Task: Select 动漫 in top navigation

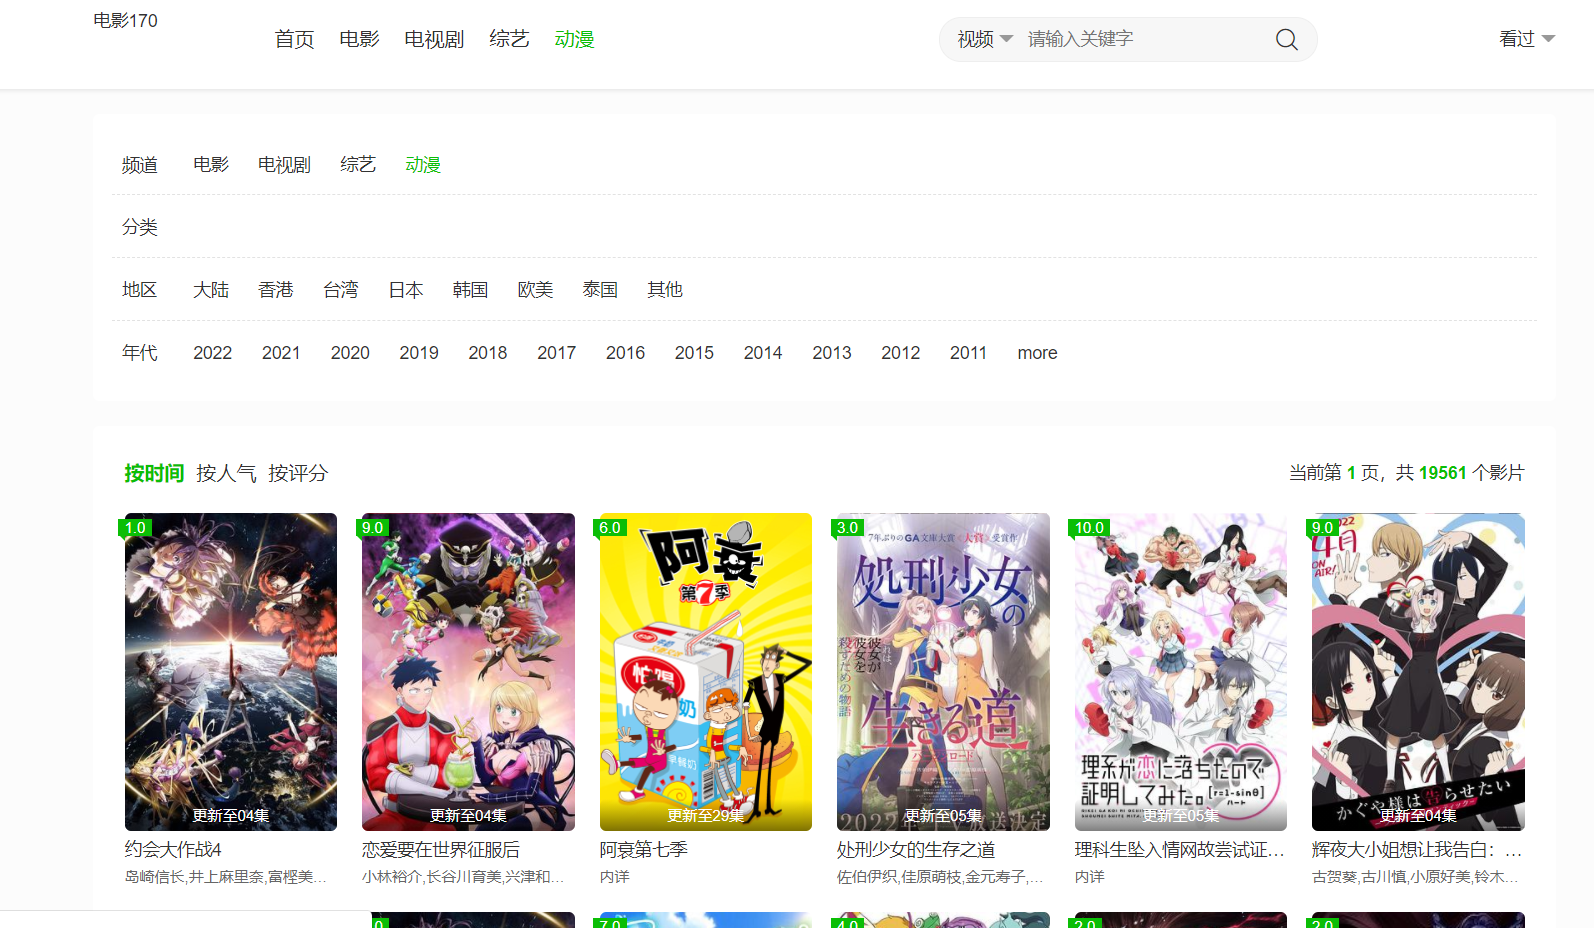Action: (x=574, y=39)
